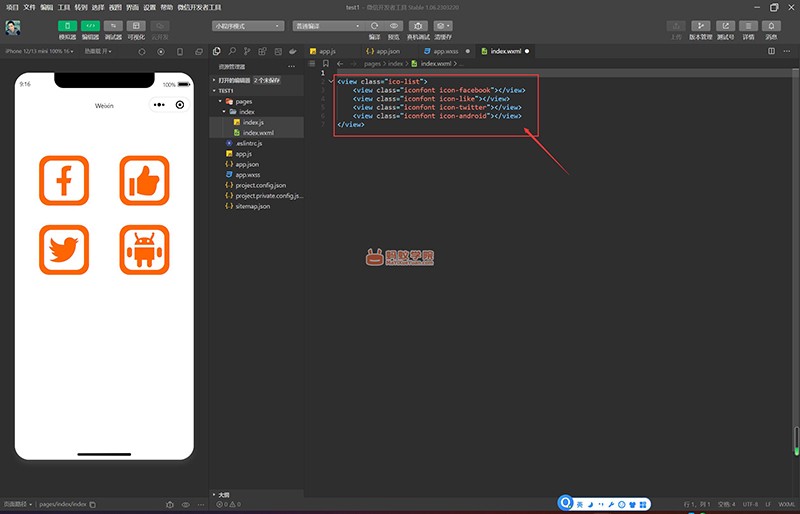
Task: Open app.js in file tree
Action: (x=257, y=154)
